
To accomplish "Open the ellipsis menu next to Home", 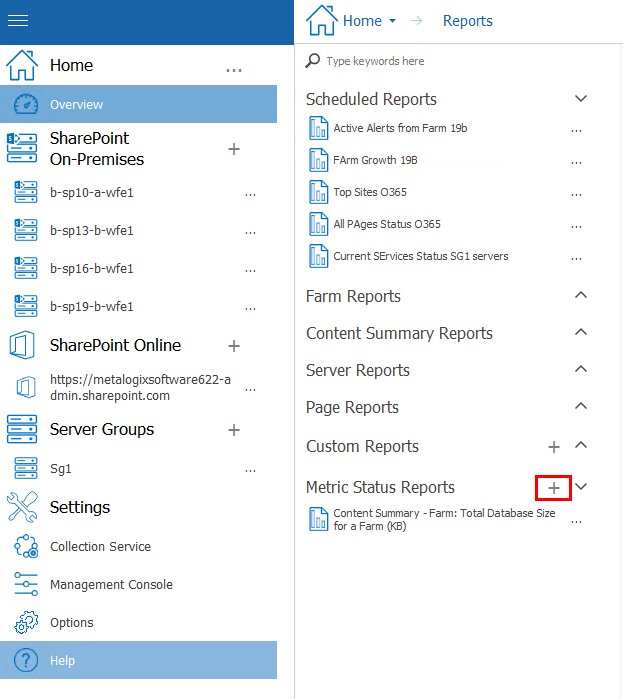I will click(234, 70).
